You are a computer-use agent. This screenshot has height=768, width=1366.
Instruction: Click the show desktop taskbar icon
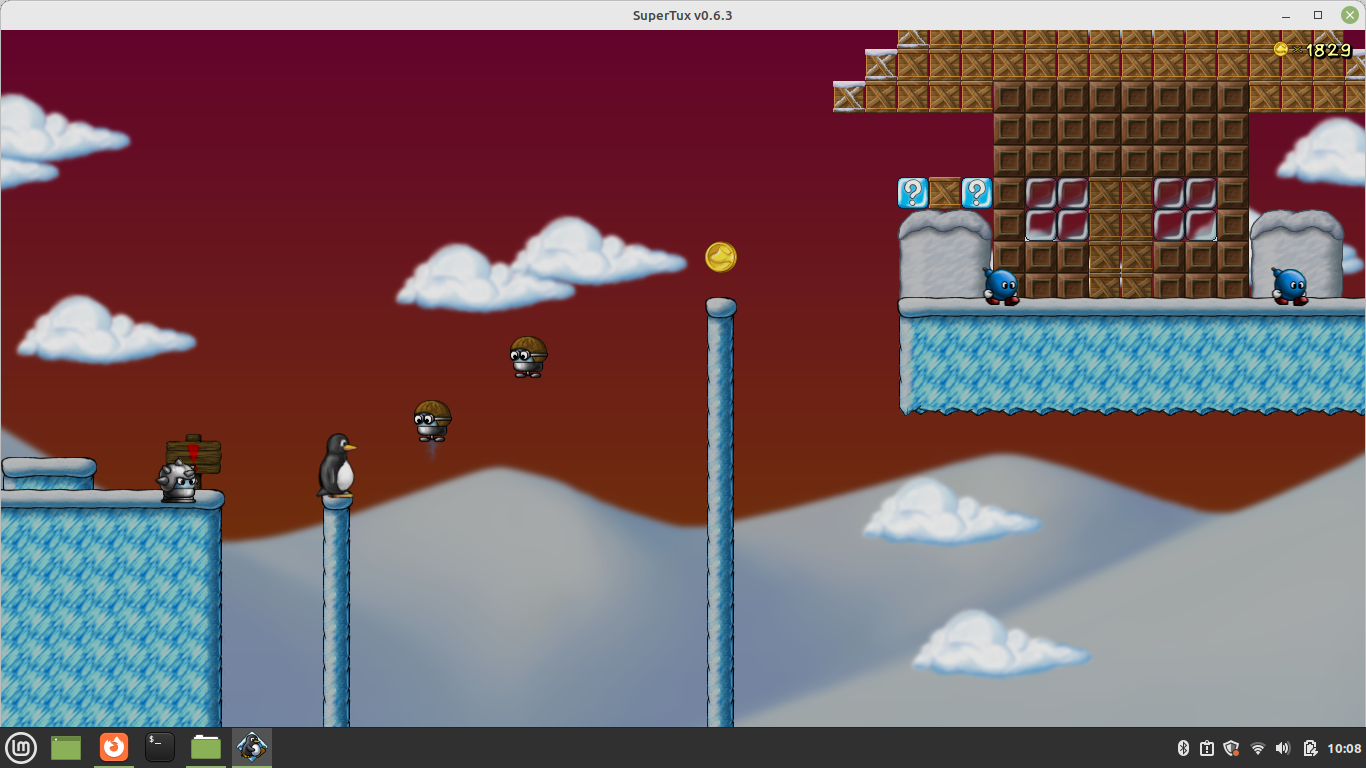(66, 747)
